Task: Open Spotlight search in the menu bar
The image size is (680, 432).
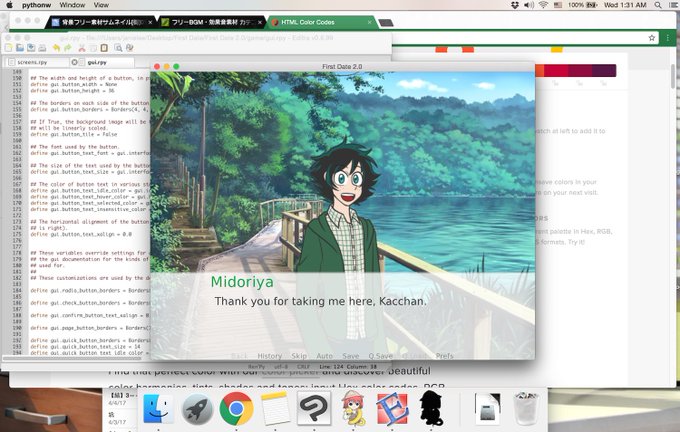Action: (658, 5)
